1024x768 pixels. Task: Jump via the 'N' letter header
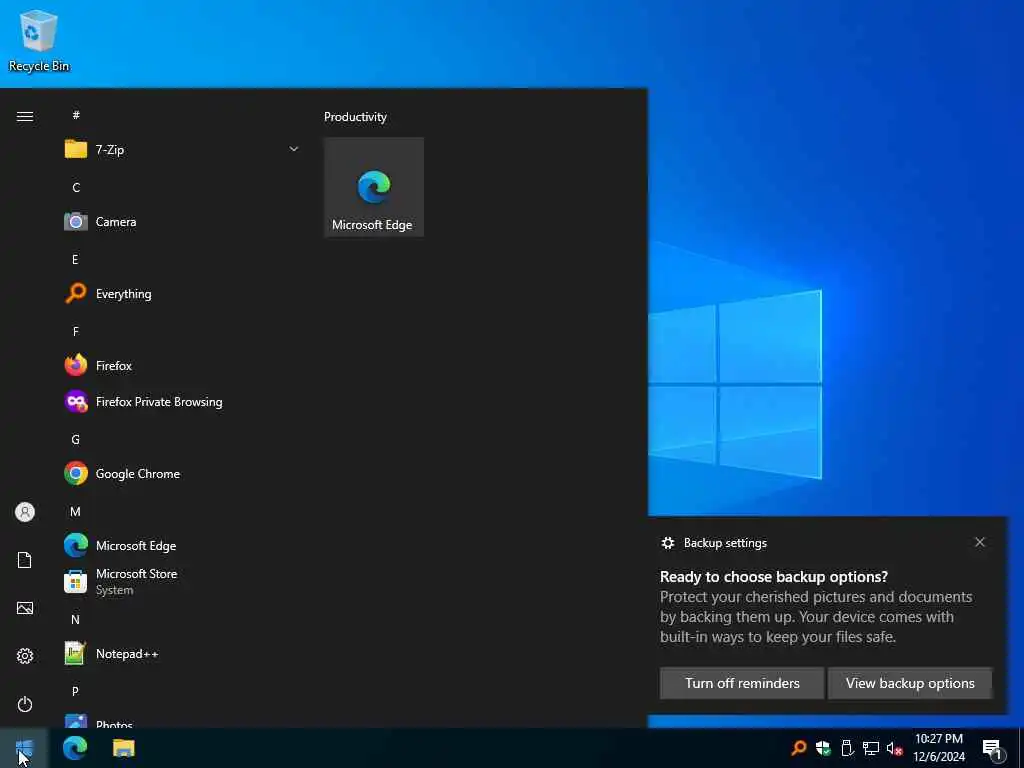[76, 619]
